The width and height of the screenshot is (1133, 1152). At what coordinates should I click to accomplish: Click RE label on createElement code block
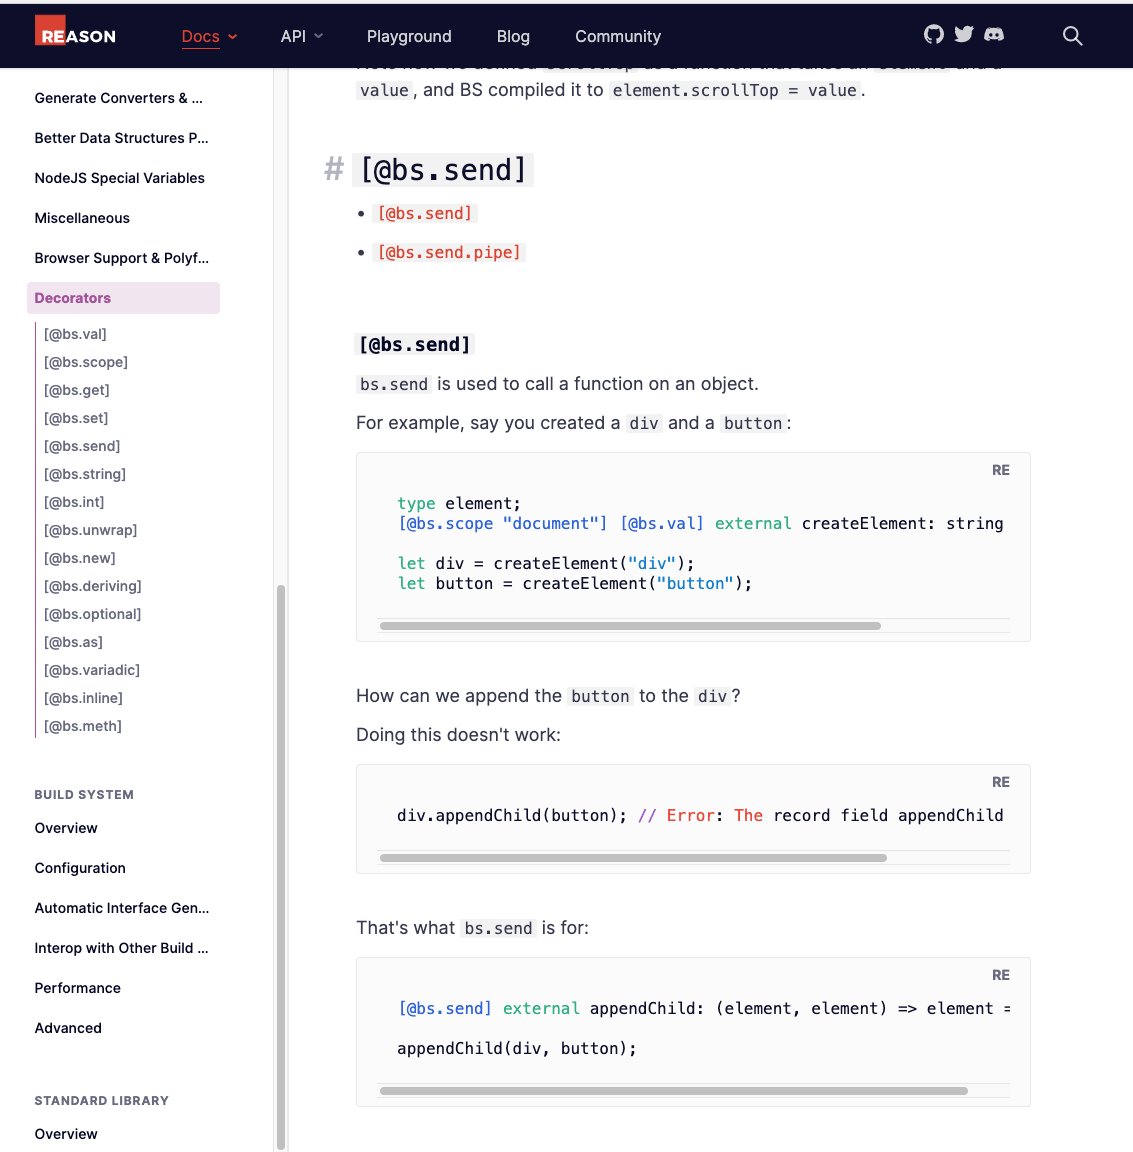[x=1001, y=470]
